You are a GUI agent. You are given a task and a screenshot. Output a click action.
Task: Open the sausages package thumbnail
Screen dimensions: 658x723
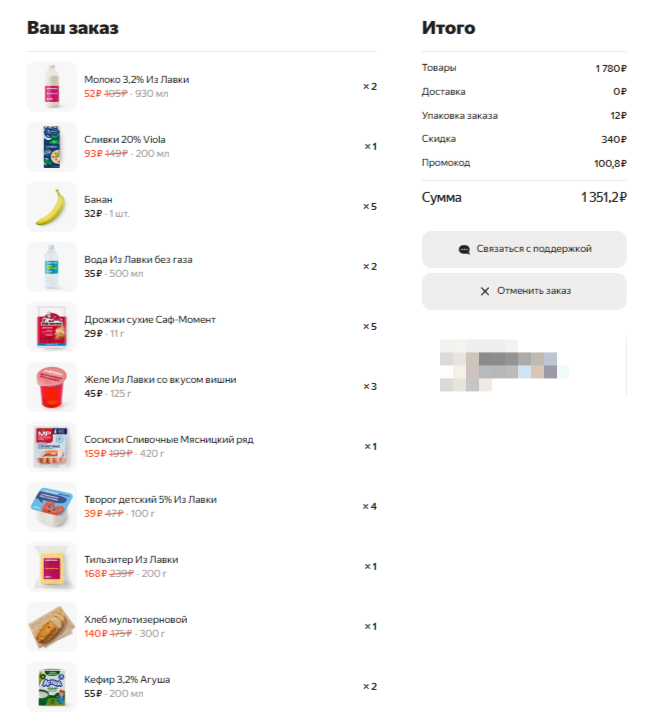pyautogui.click(x=52, y=447)
